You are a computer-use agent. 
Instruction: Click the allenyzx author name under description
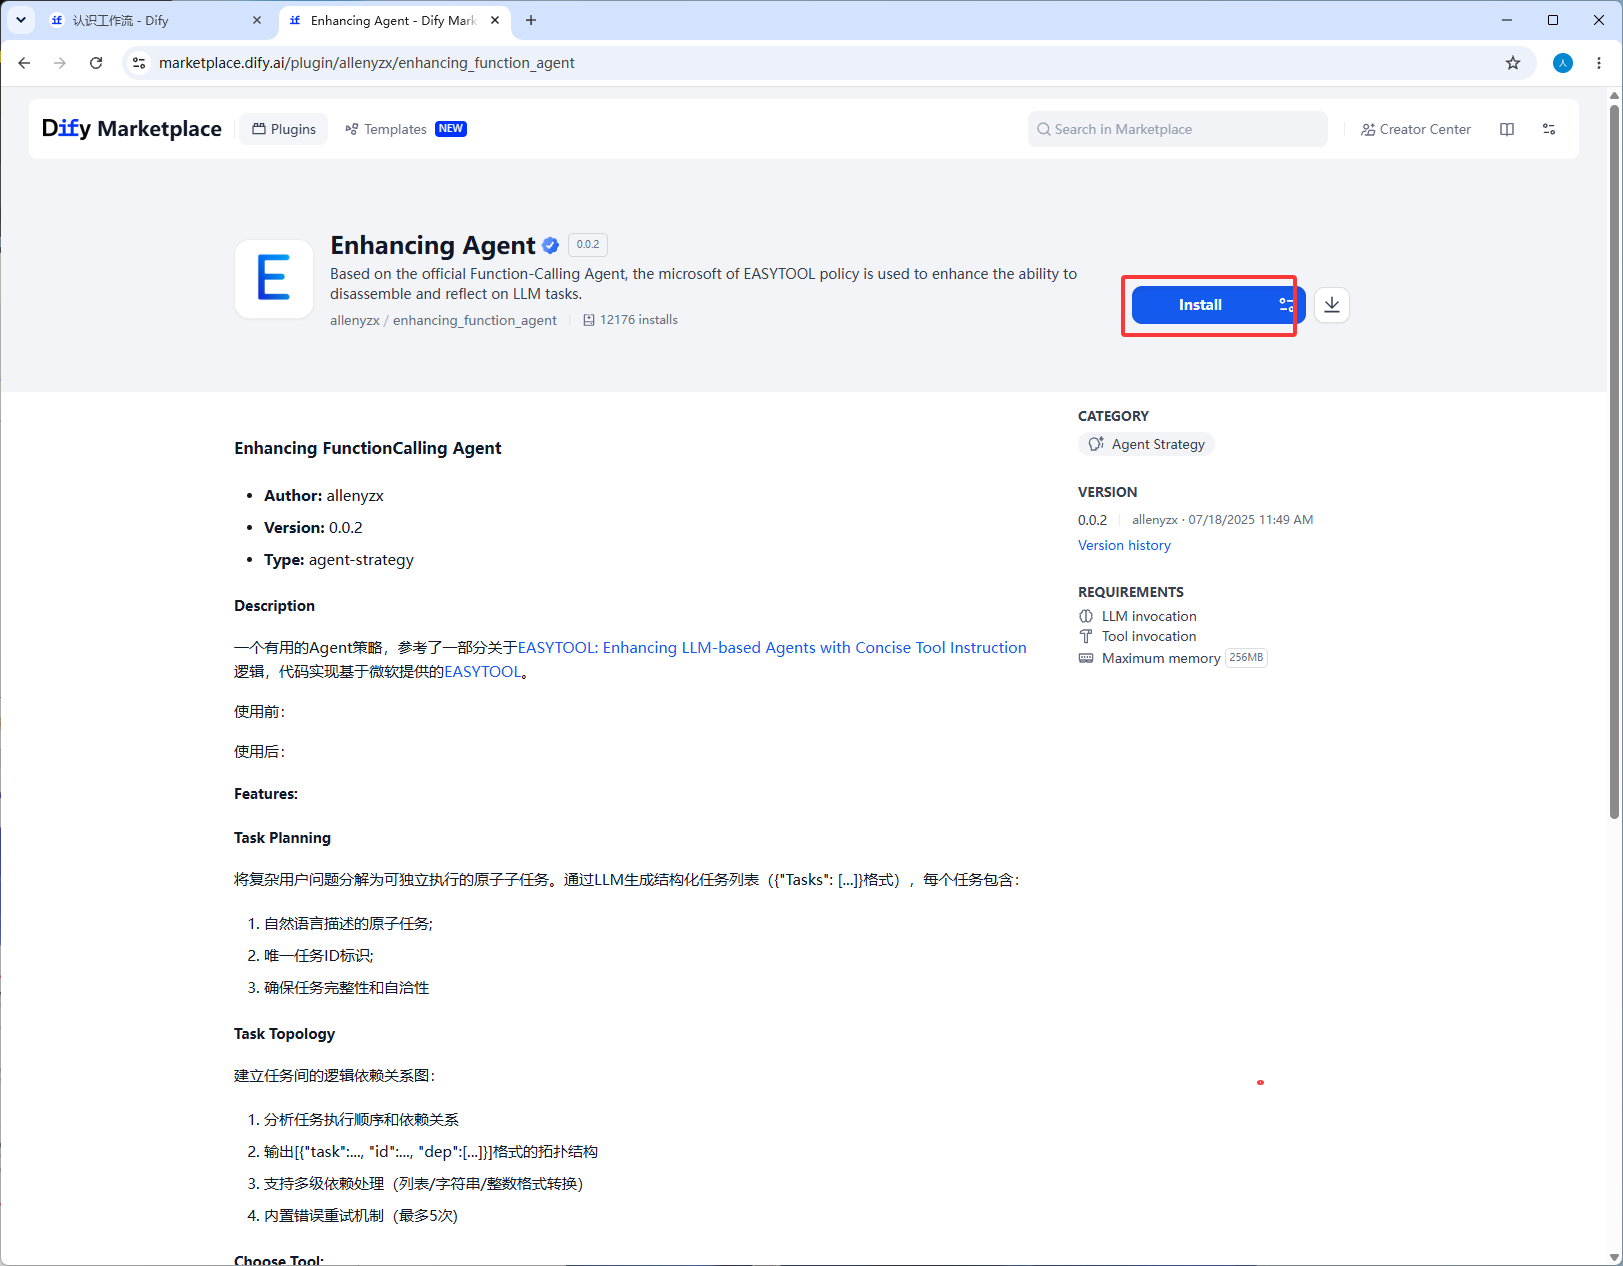[355, 320]
